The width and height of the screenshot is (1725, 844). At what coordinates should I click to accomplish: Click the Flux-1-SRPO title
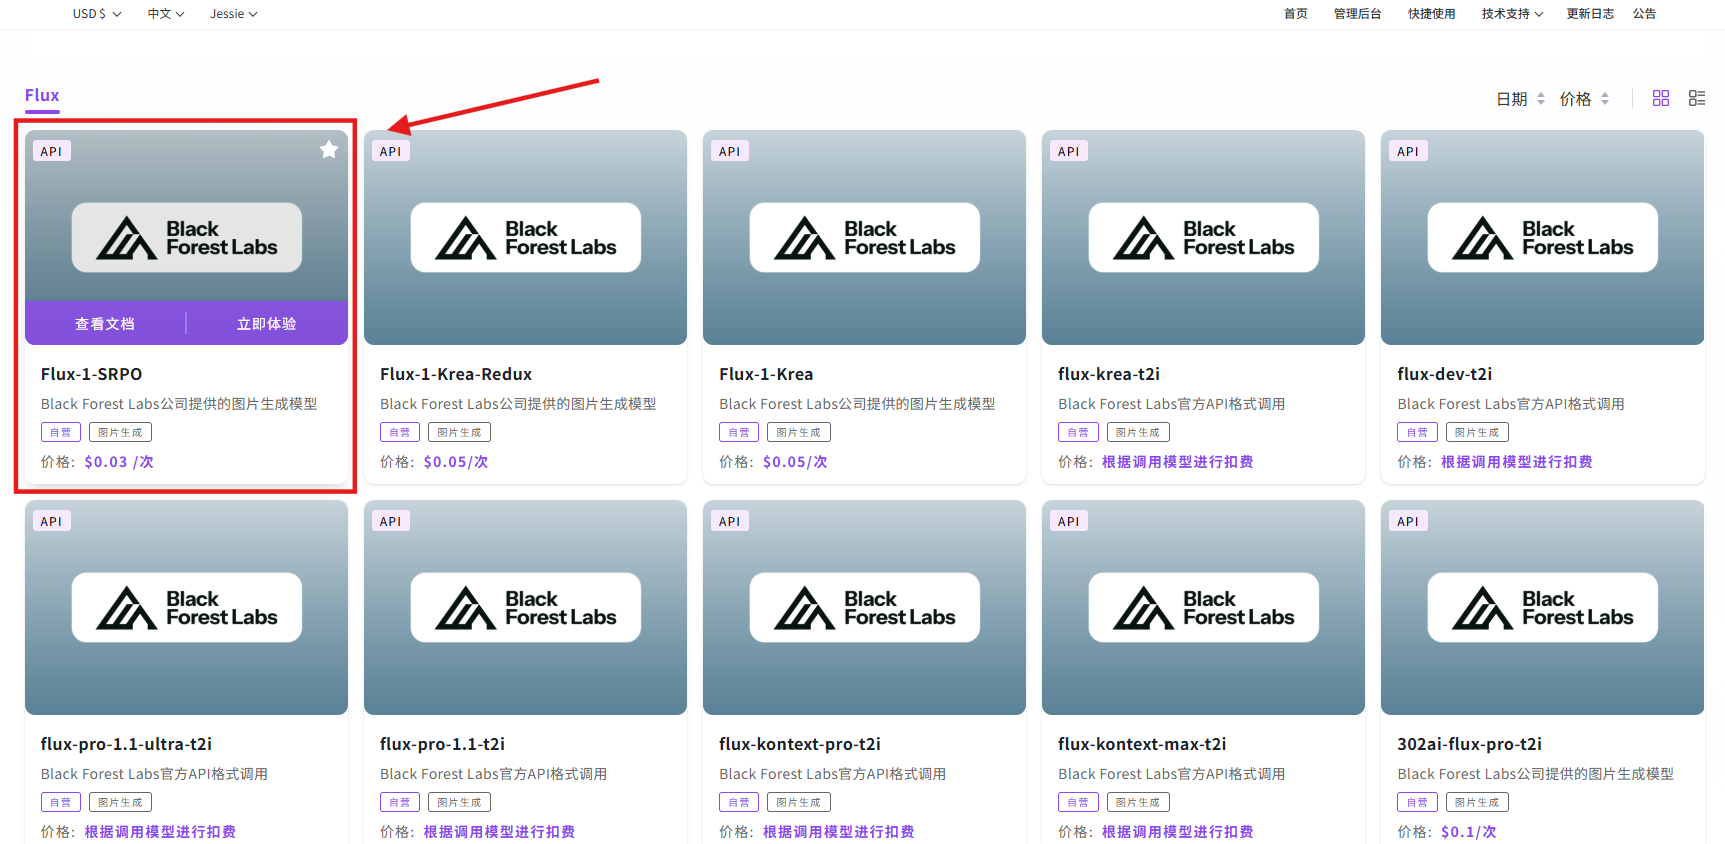pyautogui.click(x=91, y=374)
